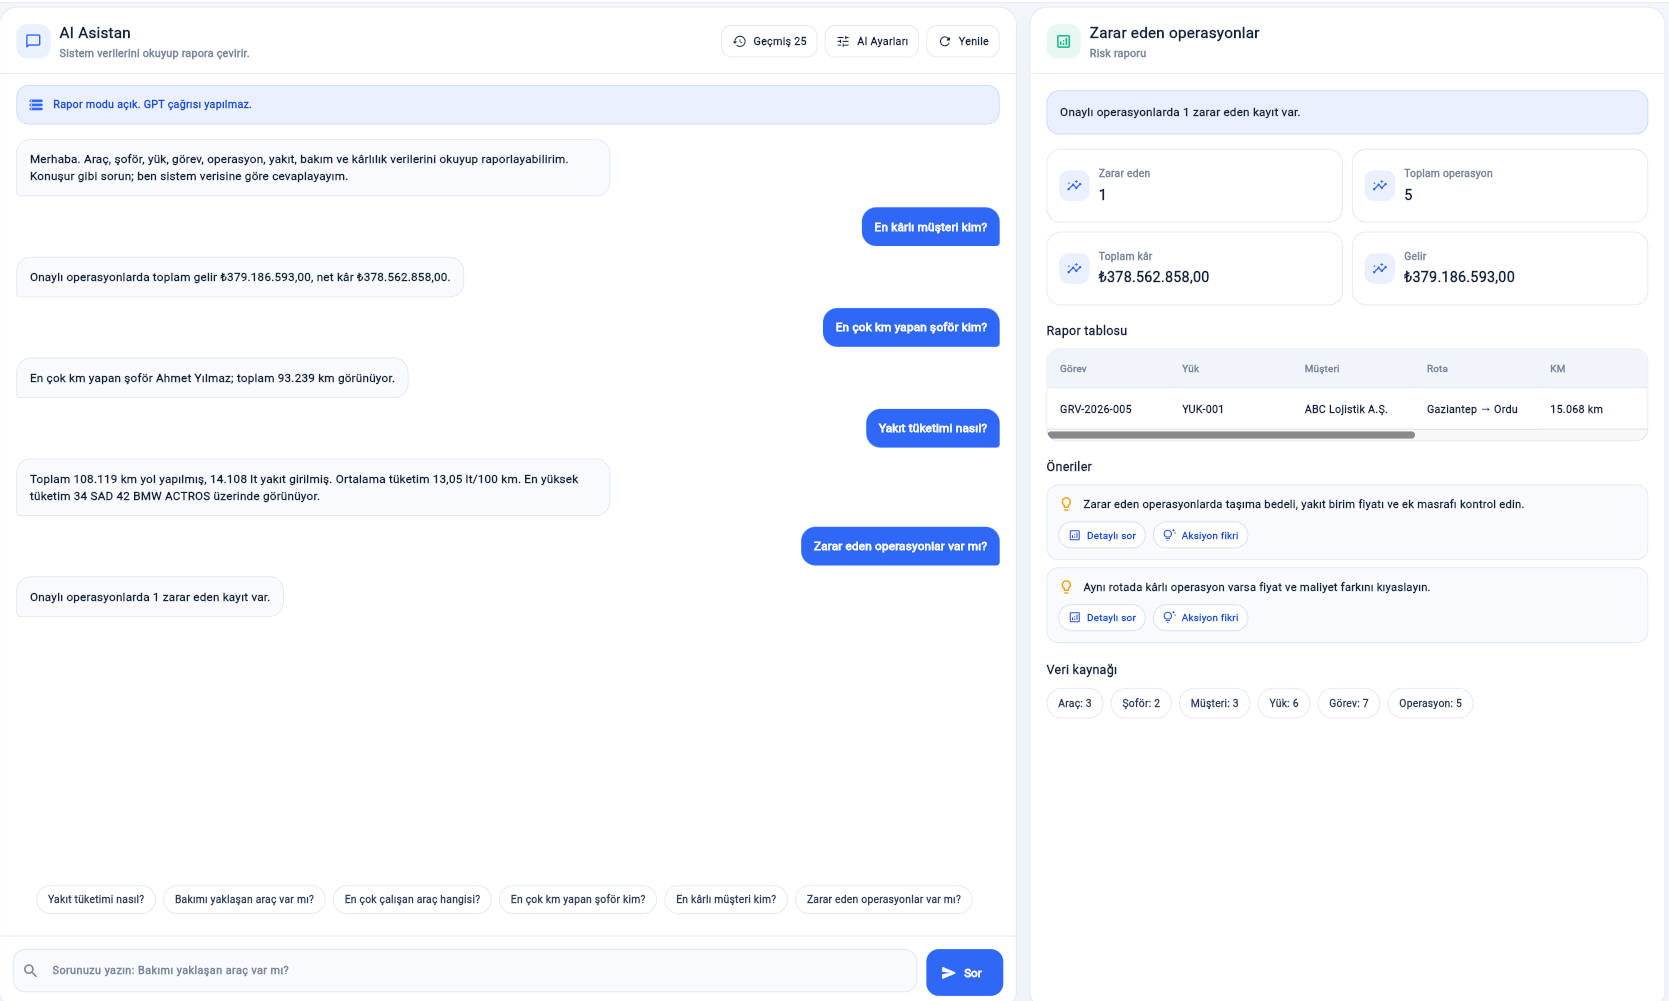Click the horizontal scrollbar of Rapor tablosu
1669x1001 pixels.
1231,435
